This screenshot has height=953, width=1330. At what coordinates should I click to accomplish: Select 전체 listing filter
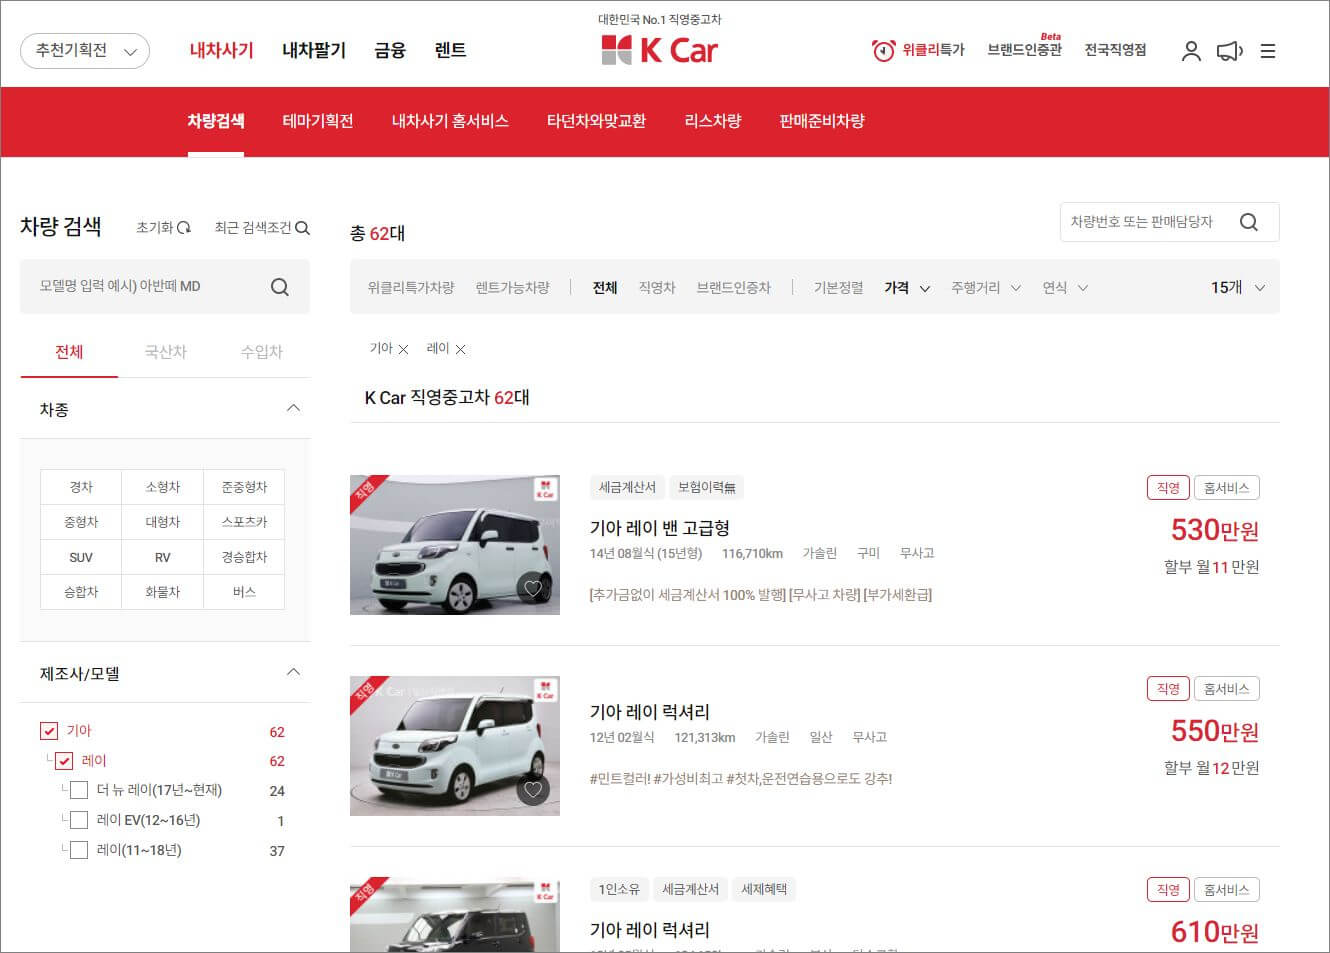pos(605,288)
